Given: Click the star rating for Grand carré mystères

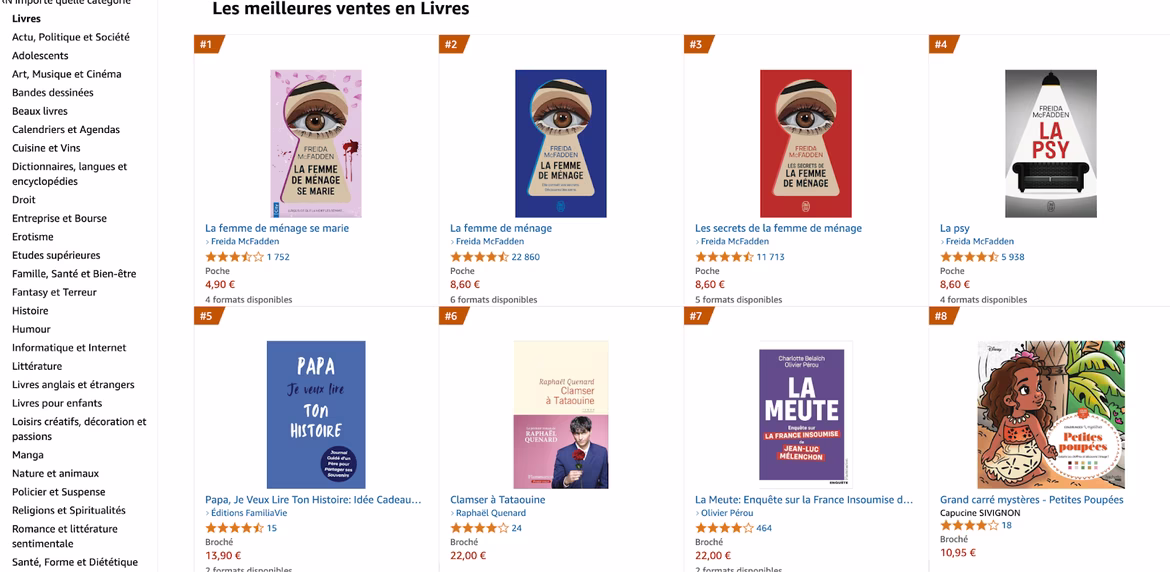Looking at the screenshot, I should coord(965,526).
